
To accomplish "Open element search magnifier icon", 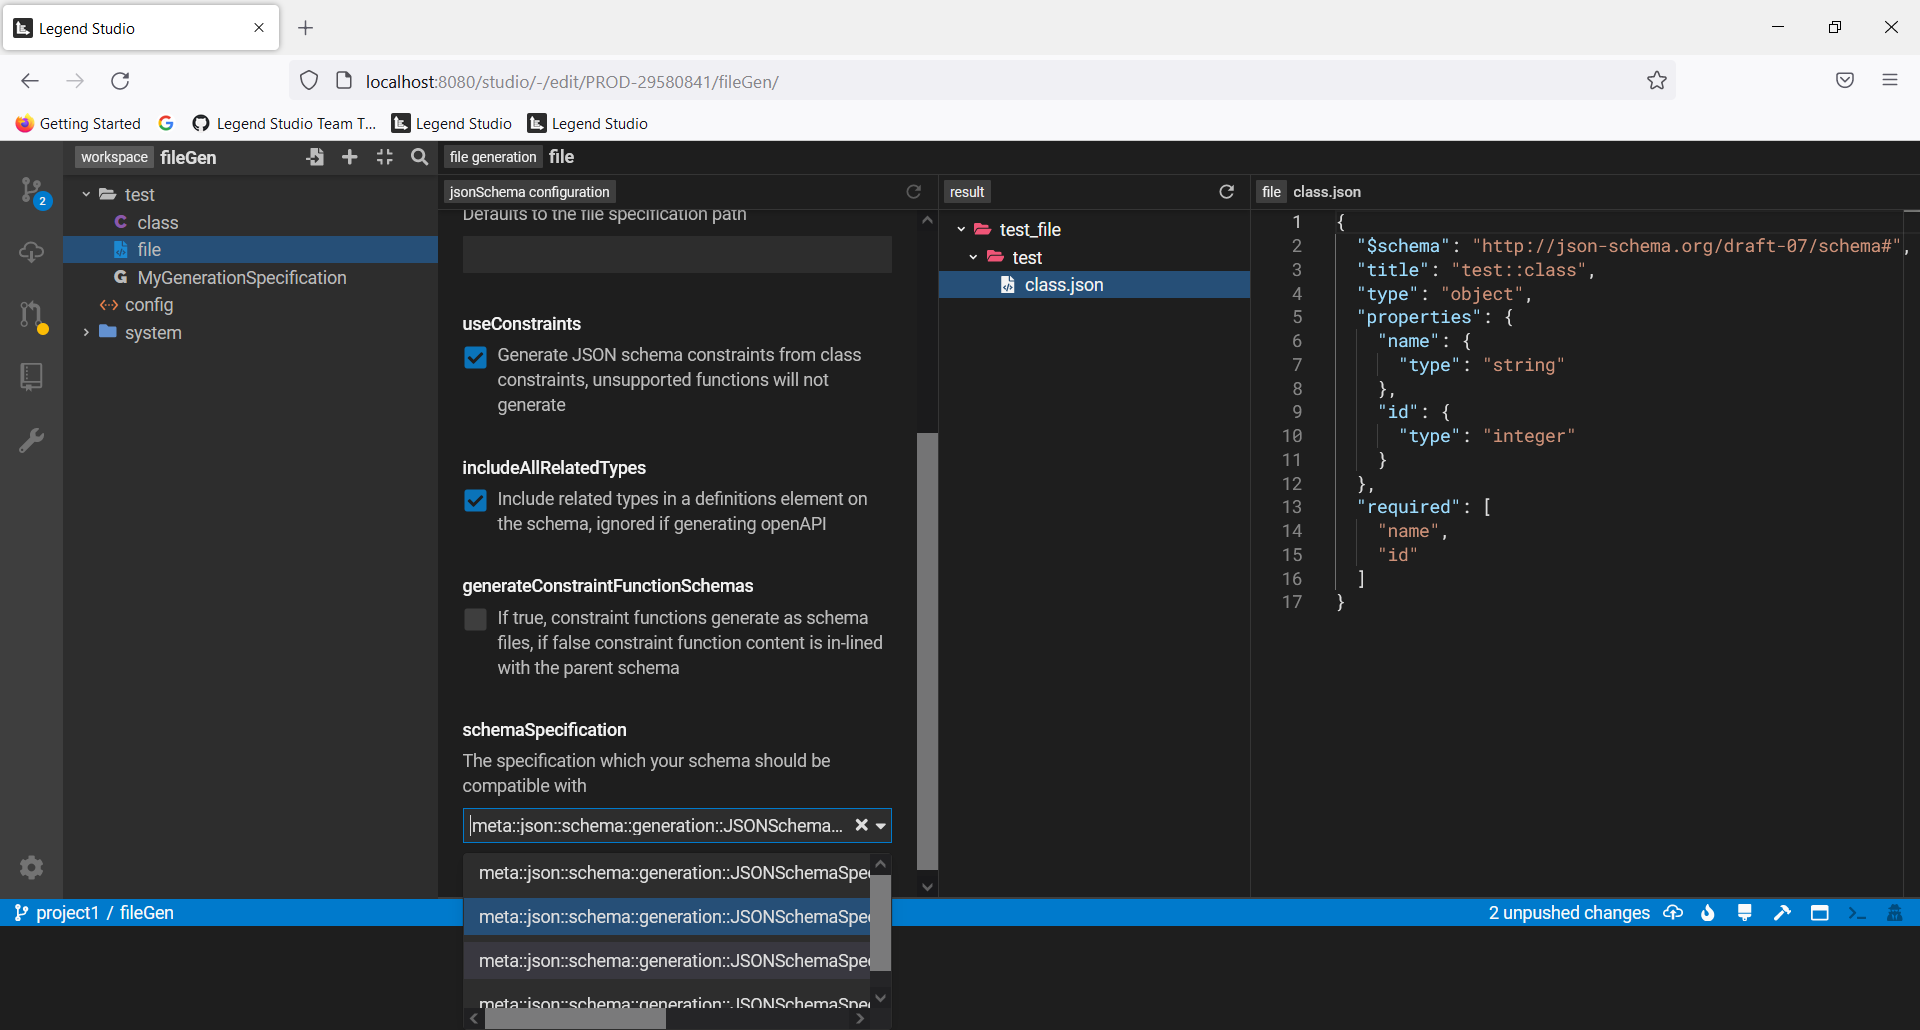I will [x=420, y=157].
